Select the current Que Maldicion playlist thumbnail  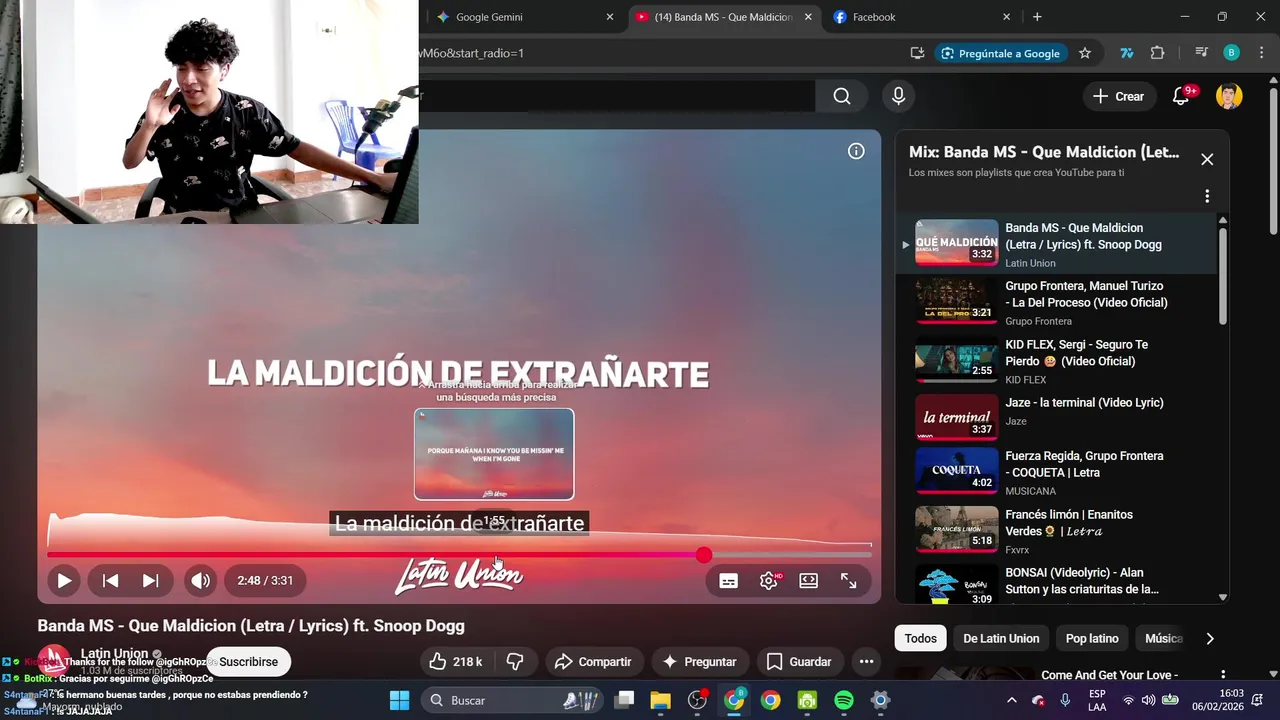click(957, 243)
